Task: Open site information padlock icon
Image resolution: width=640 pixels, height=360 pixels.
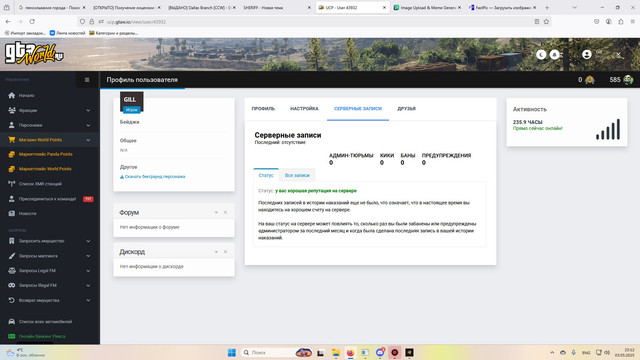Action: click(x=91, y=22)
